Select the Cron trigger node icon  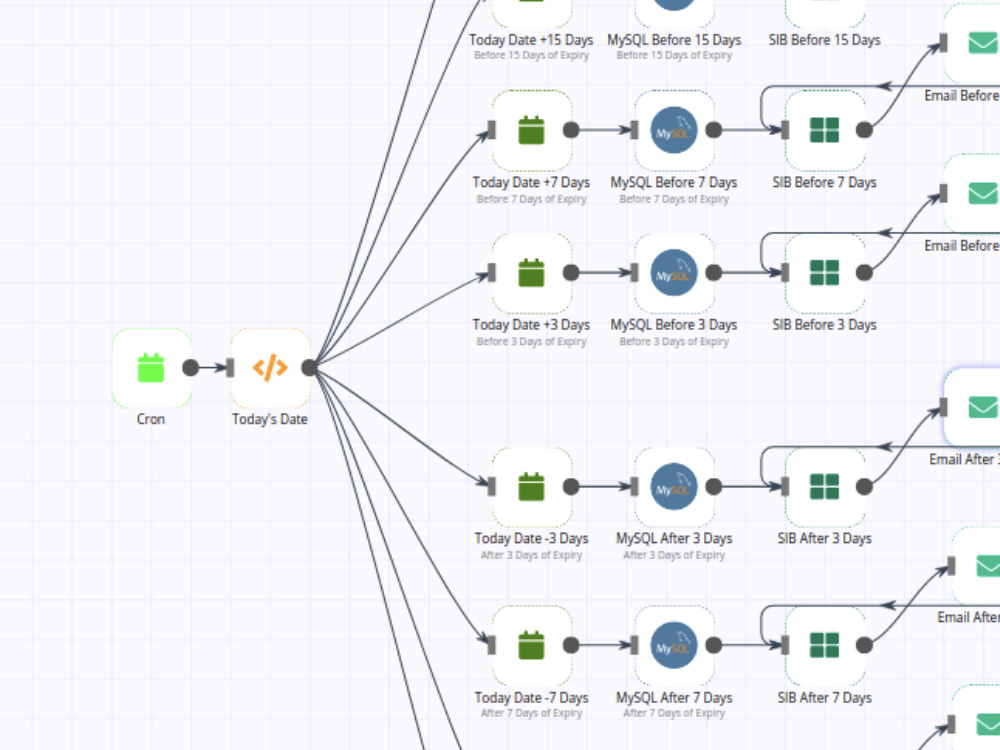click(151, 368)
